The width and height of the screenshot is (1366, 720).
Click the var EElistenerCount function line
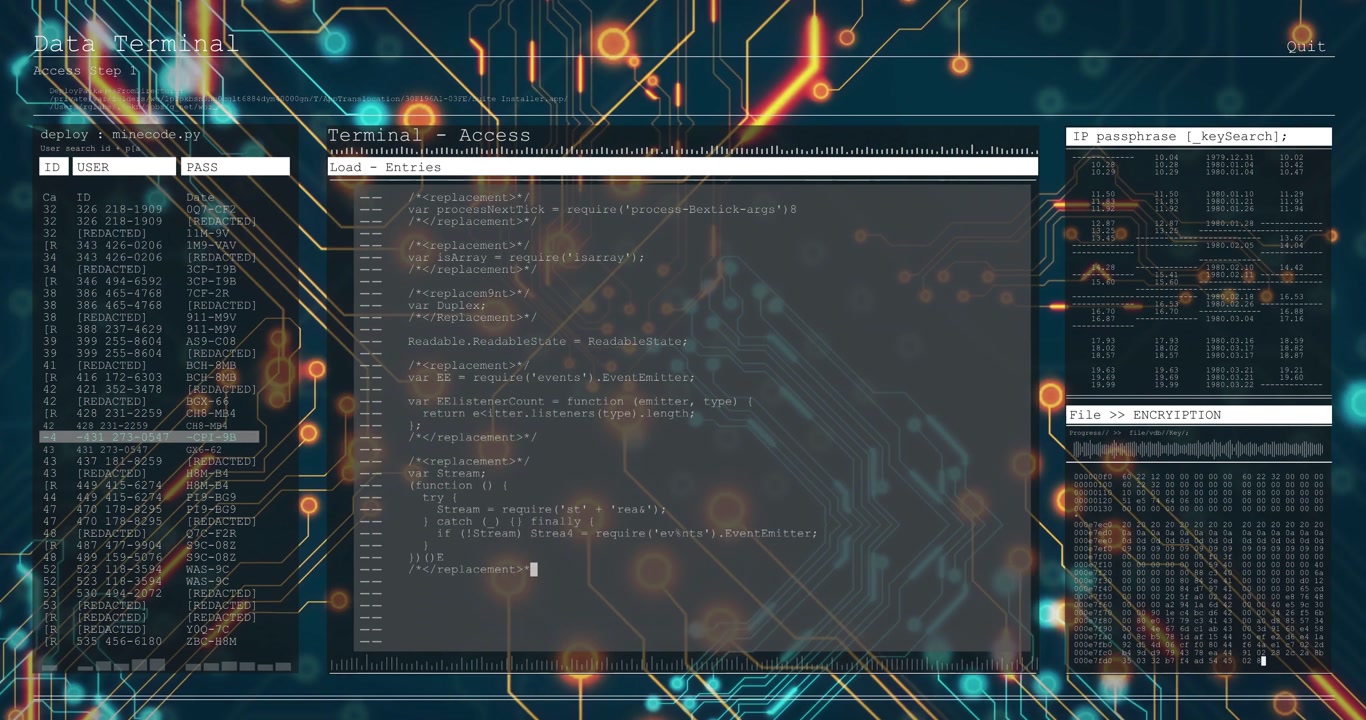(x=580, y=401)
